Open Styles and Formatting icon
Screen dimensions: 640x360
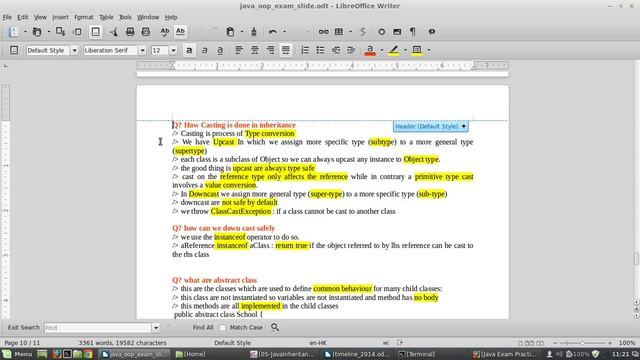click(x=14, y=50)
